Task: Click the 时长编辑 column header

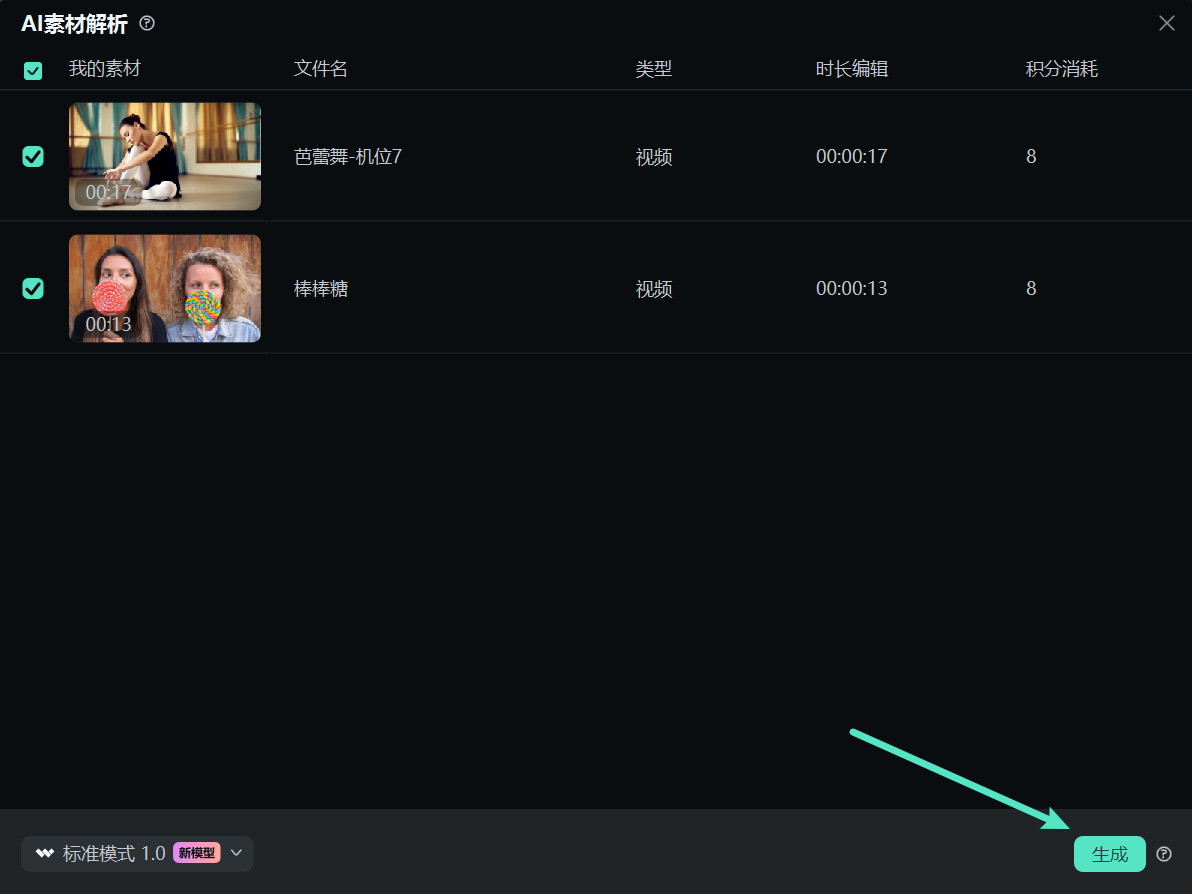Action: pos(852,69)
